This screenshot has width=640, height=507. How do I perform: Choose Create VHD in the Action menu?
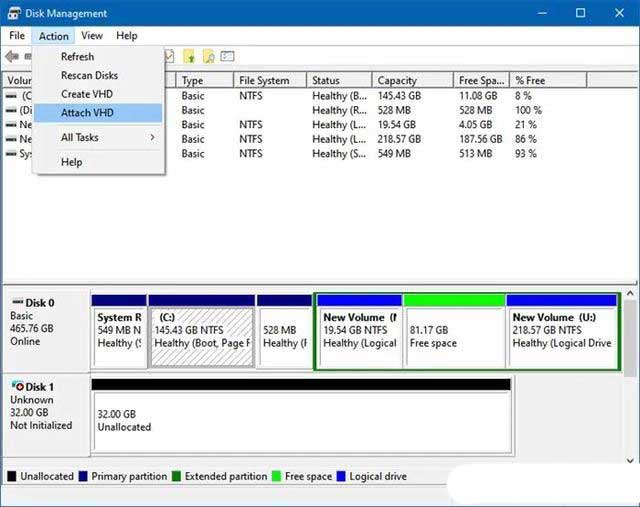pyautogui.click(x=86, y=94)
